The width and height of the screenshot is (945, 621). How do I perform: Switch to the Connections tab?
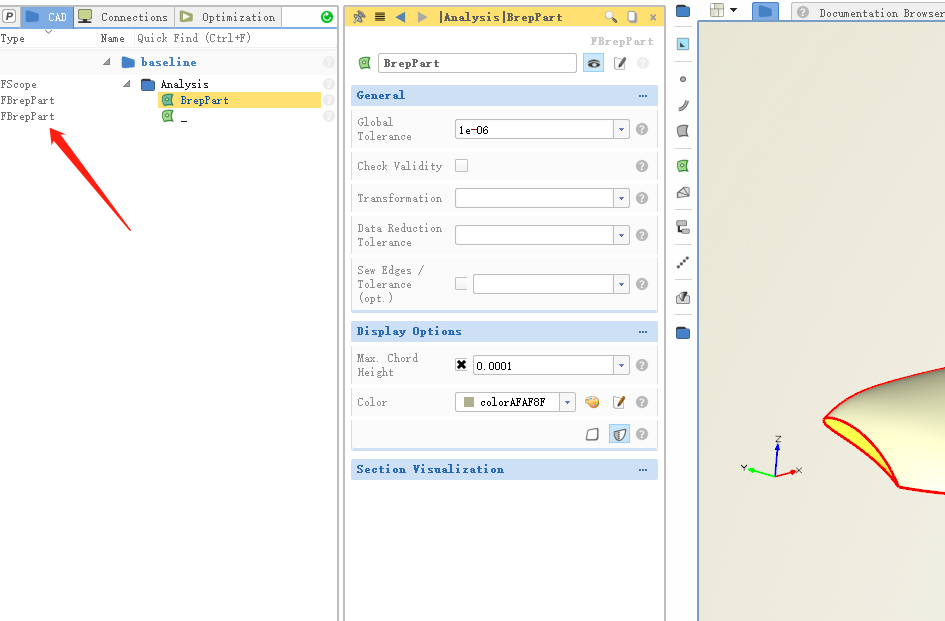(x=124, y=17)
